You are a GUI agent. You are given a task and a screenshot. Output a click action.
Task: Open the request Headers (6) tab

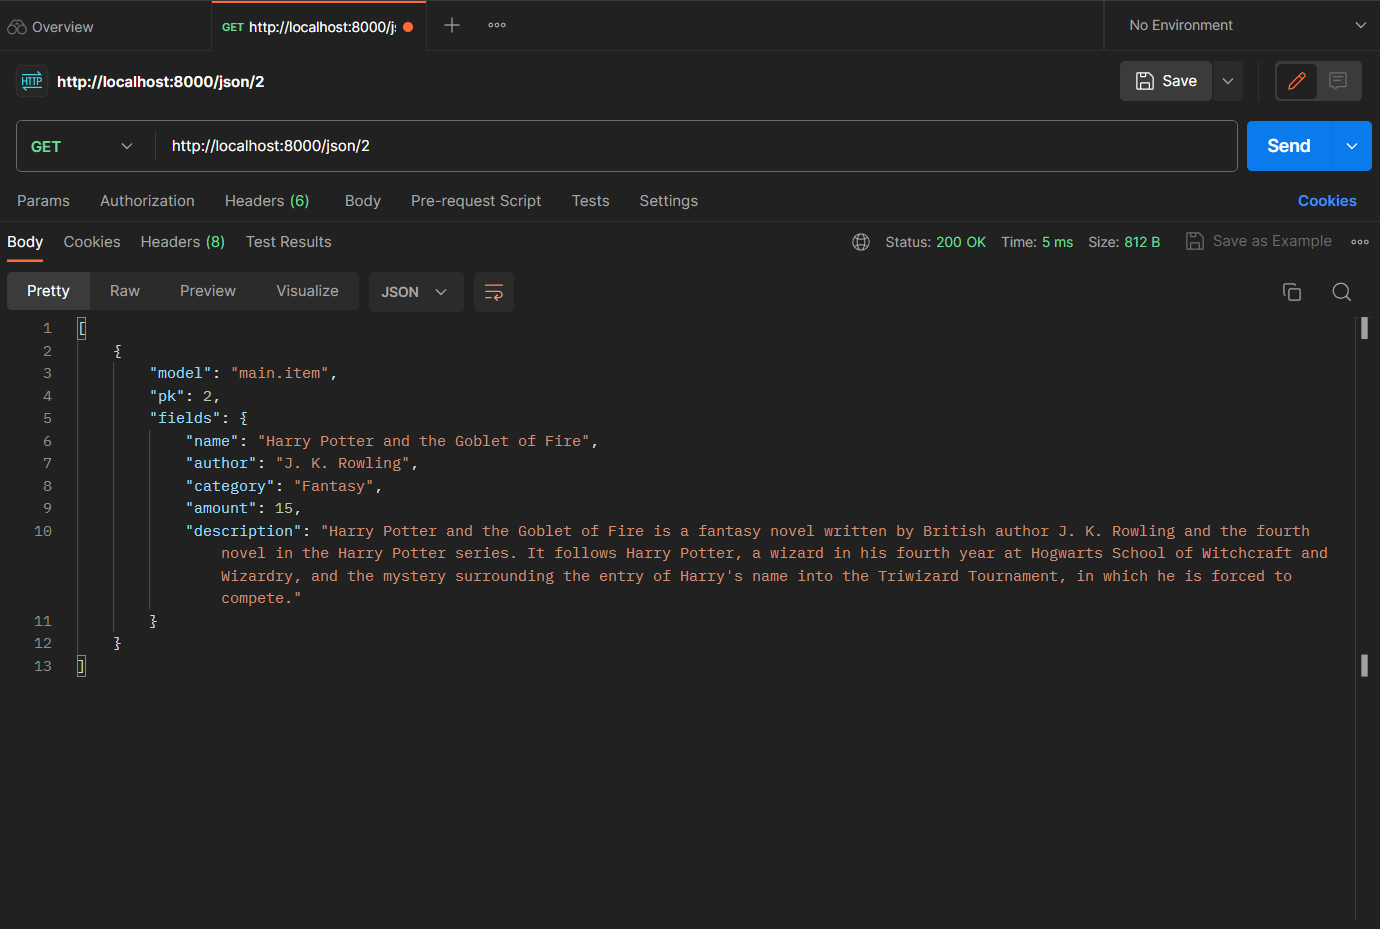tap(267, 201)
